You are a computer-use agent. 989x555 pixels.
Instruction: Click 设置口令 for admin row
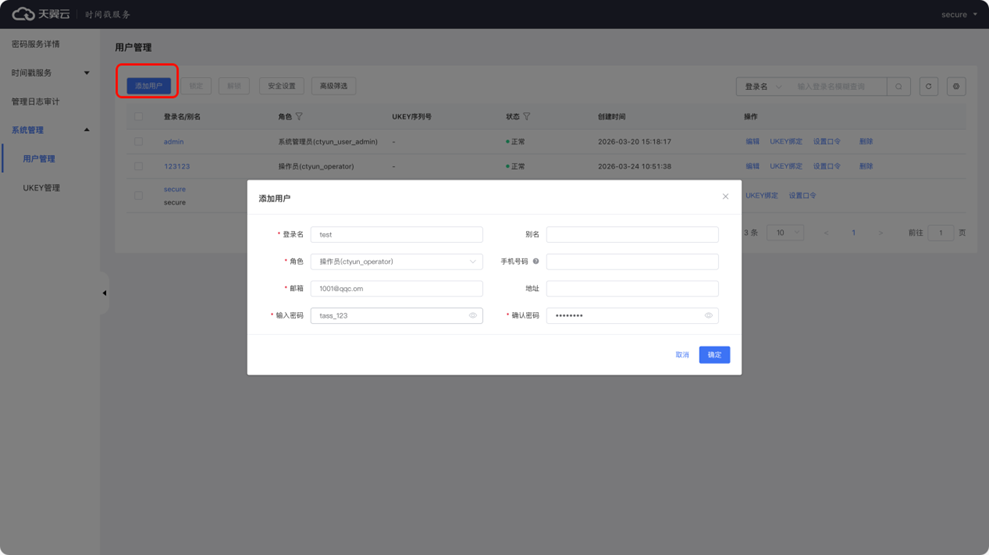(x=827, y=142)
